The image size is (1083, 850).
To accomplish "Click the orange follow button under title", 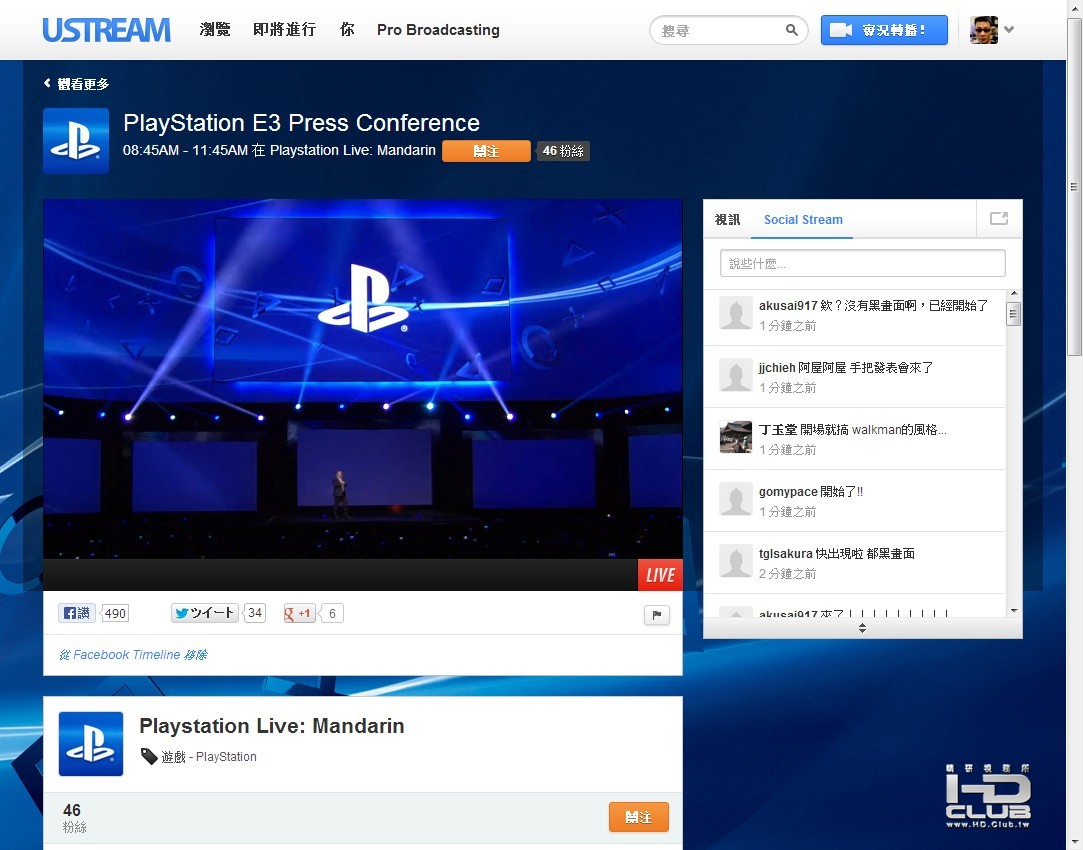I will click(486, 151).
